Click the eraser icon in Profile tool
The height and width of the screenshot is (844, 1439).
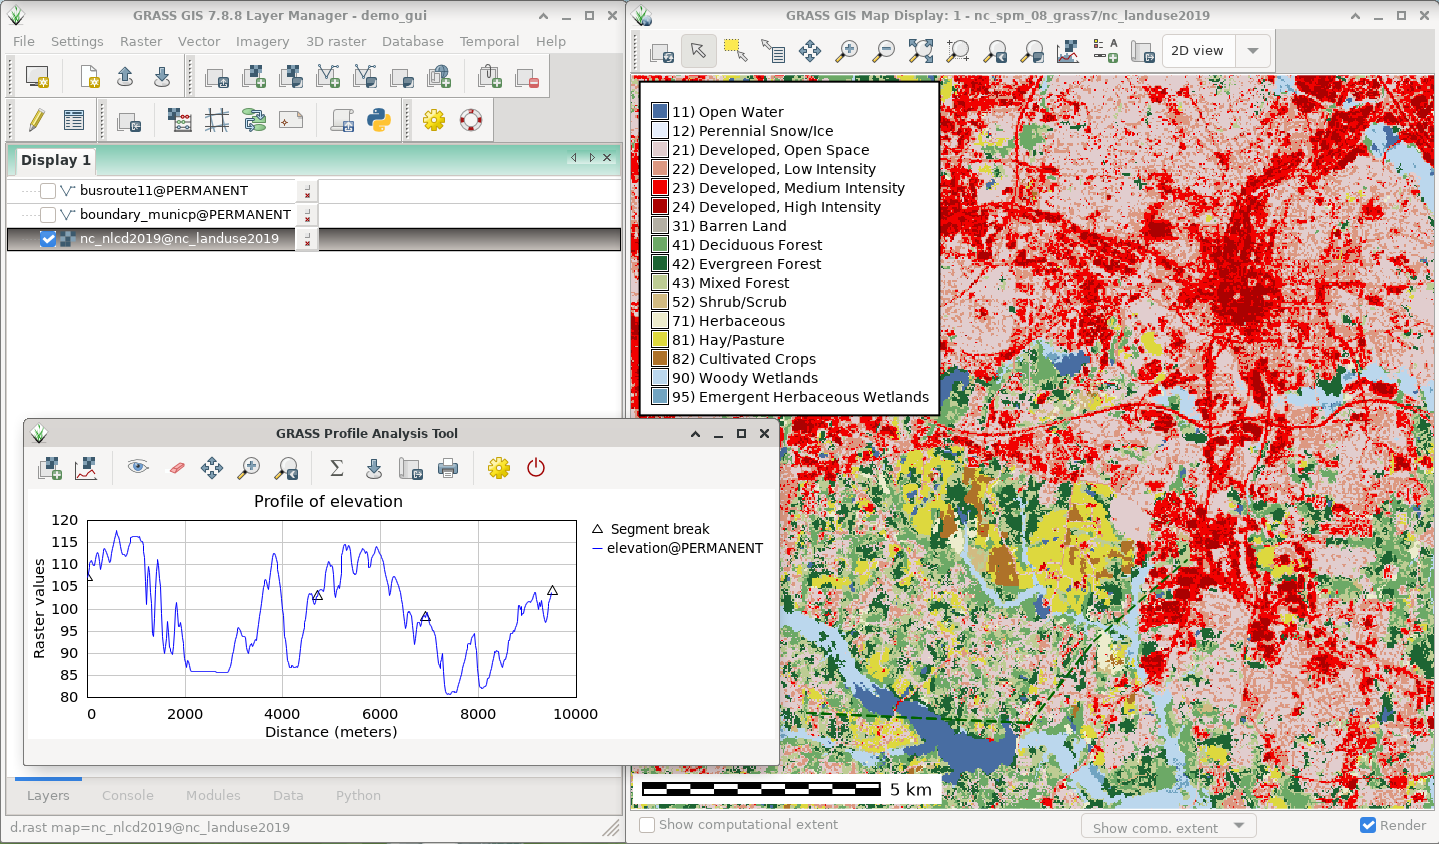point(176,468)
